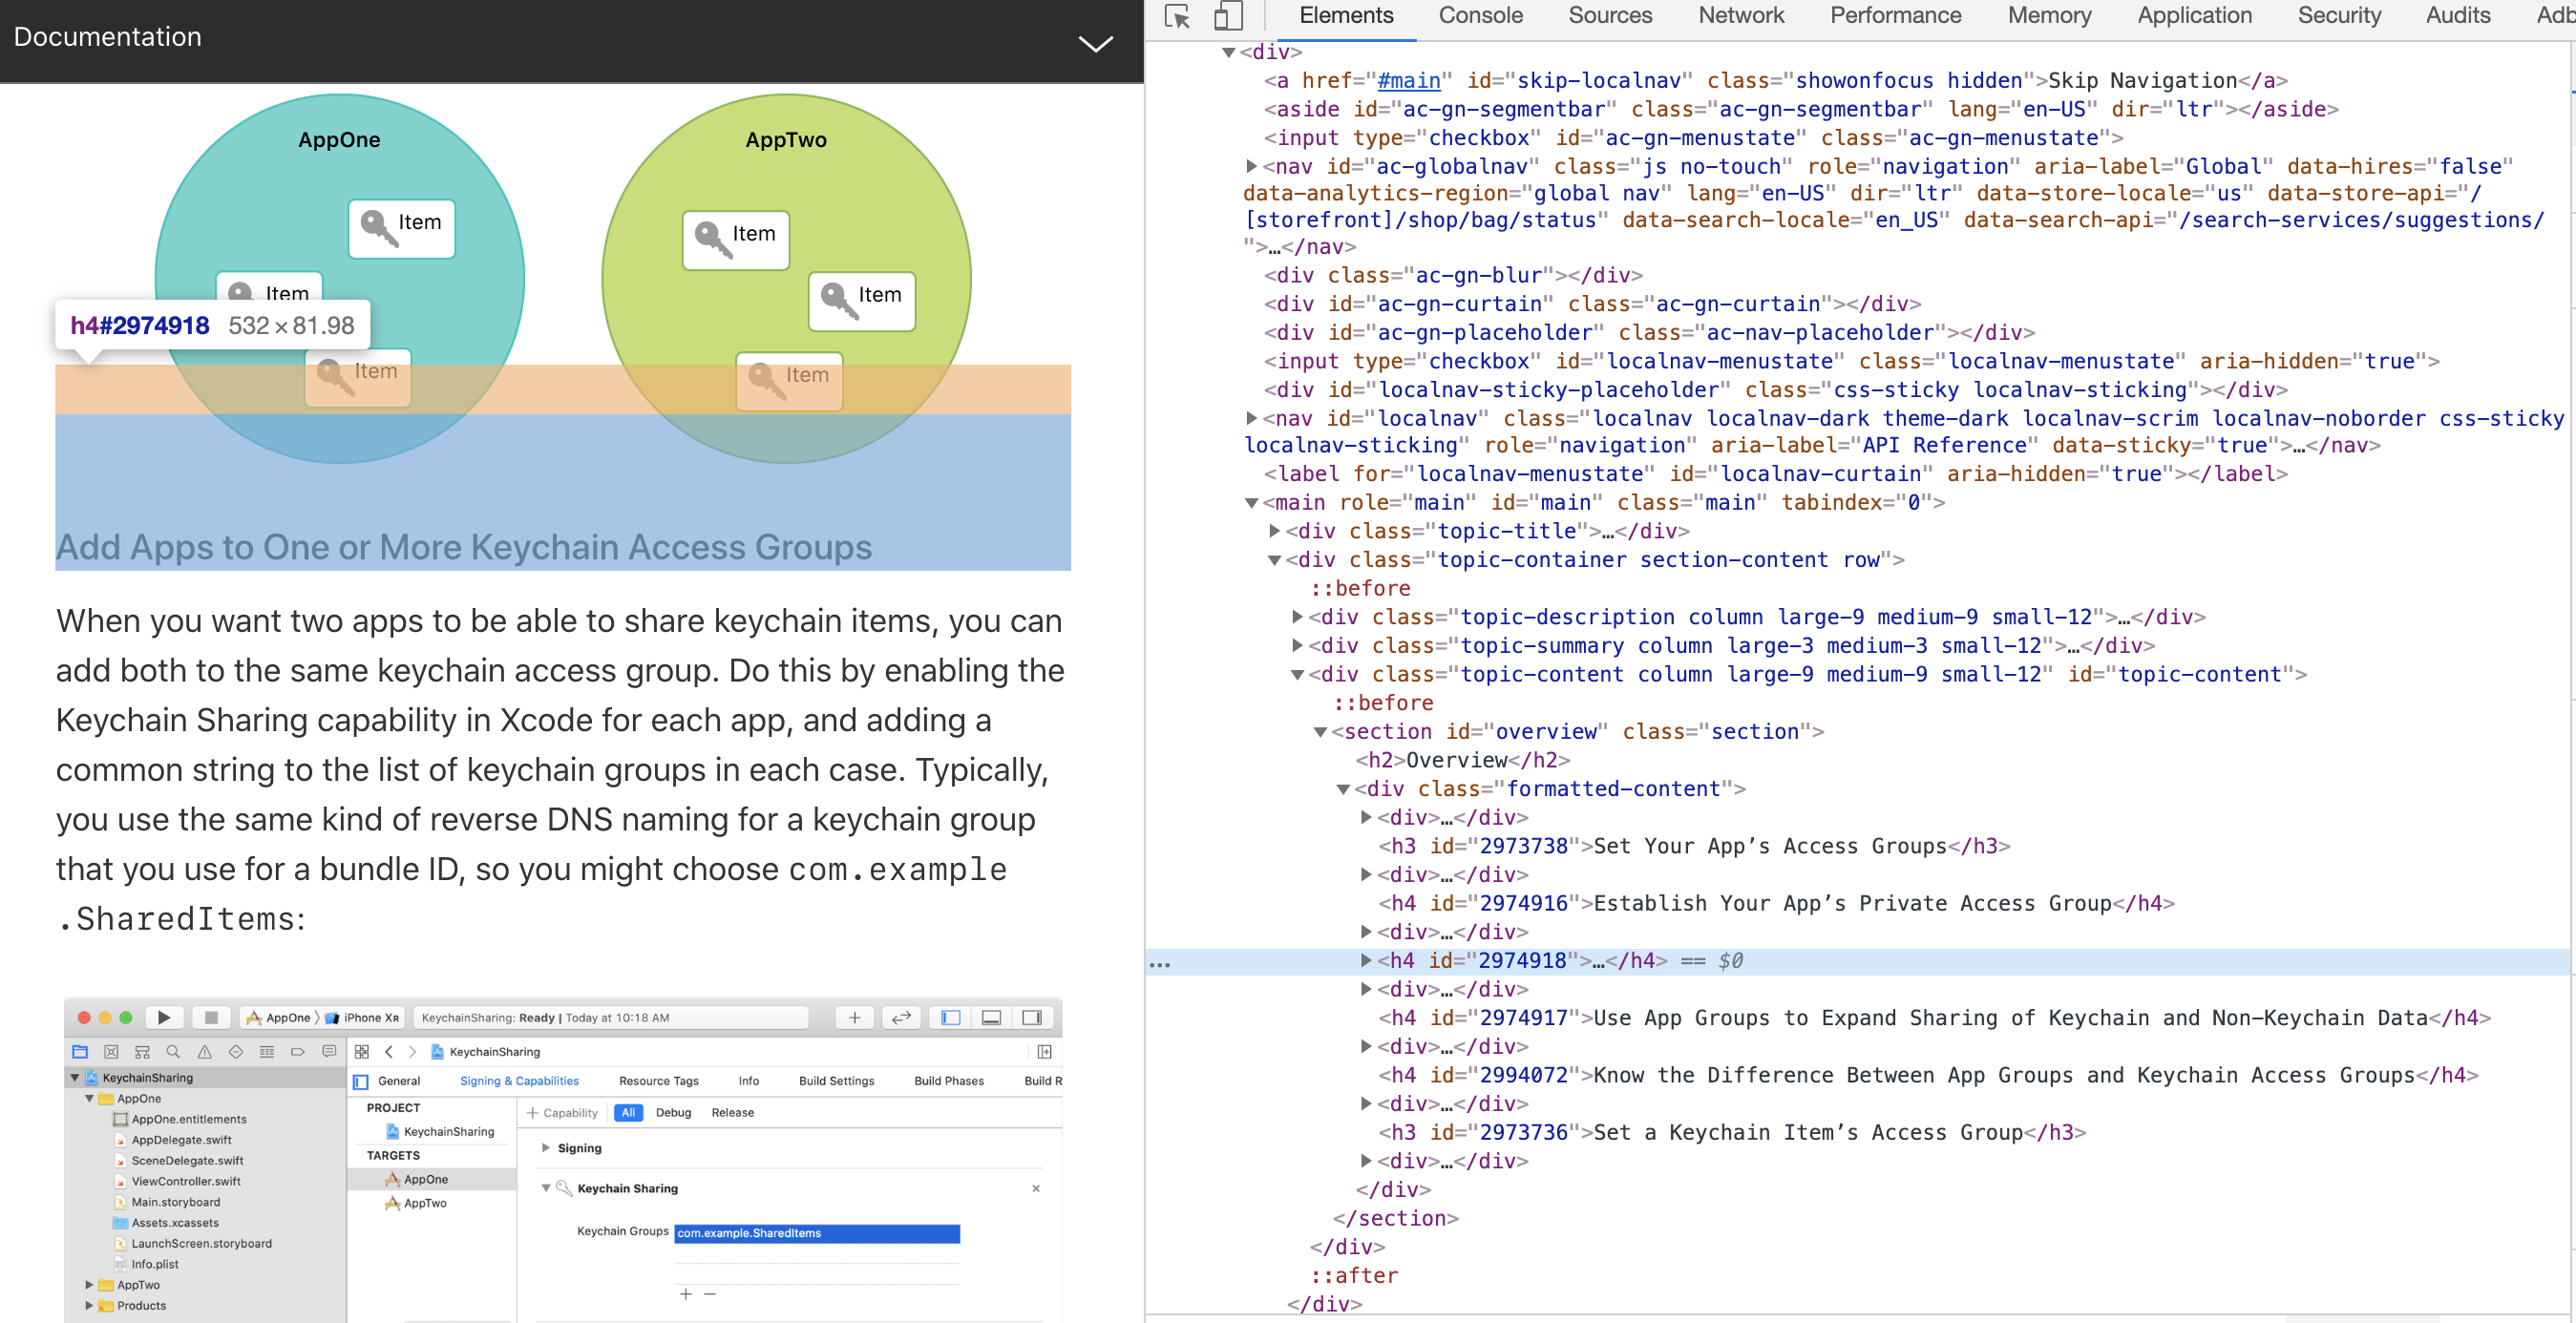The height and width of the screenshot is (1323, 2576).
Task: Click the DevTools inspect element icon
Action: [x=1177, y=16]
